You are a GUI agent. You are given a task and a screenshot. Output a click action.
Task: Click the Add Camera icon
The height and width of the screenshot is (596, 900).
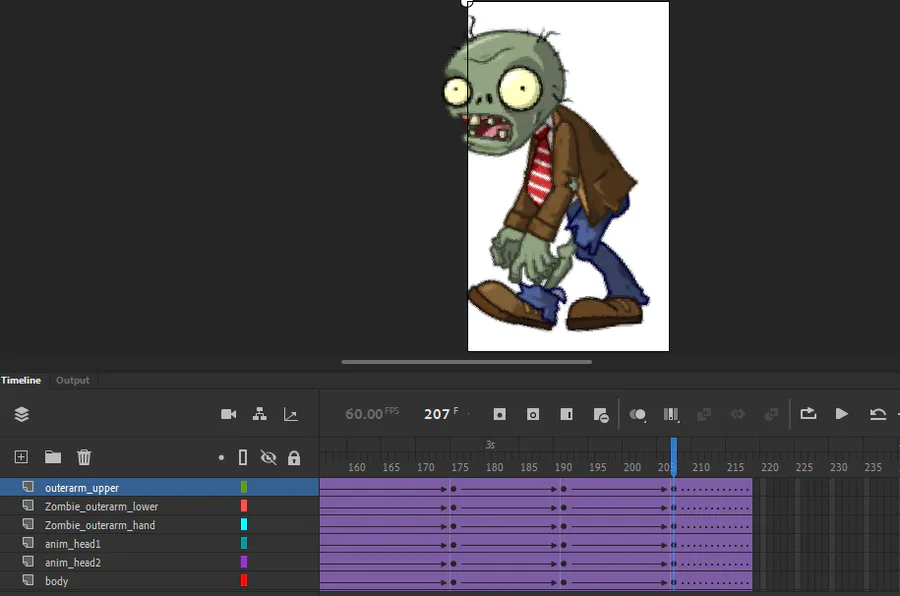click(x=228, y=414)
